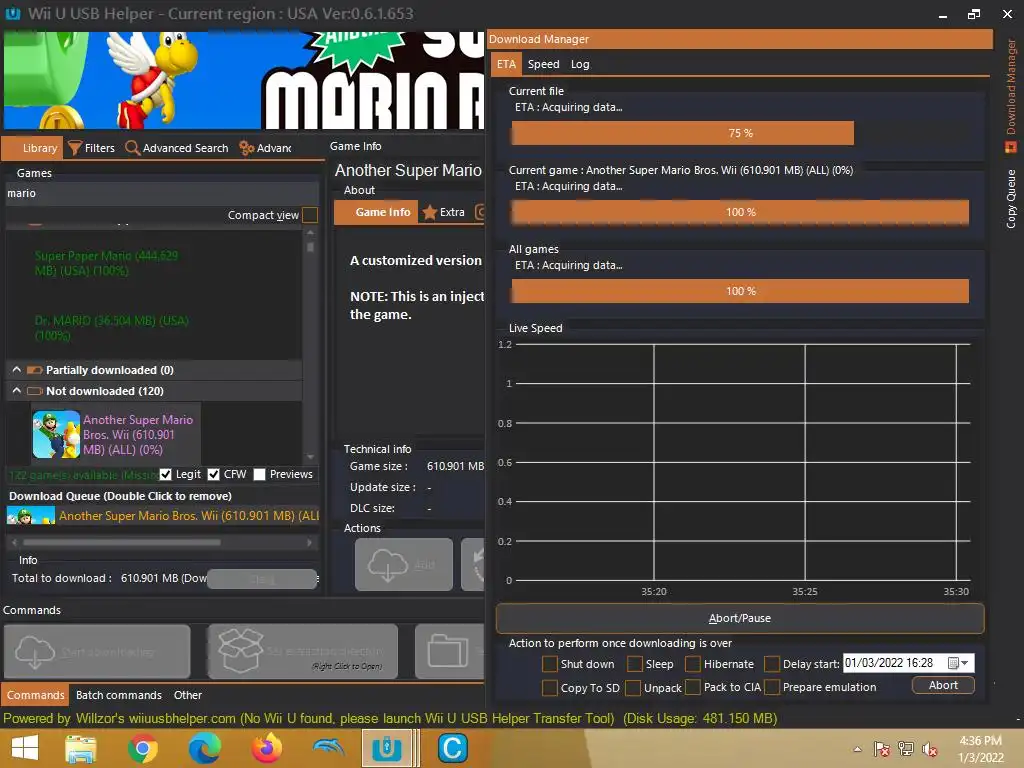Click the folder icon in Commands
1024x768 pixels.
point(447,651)
